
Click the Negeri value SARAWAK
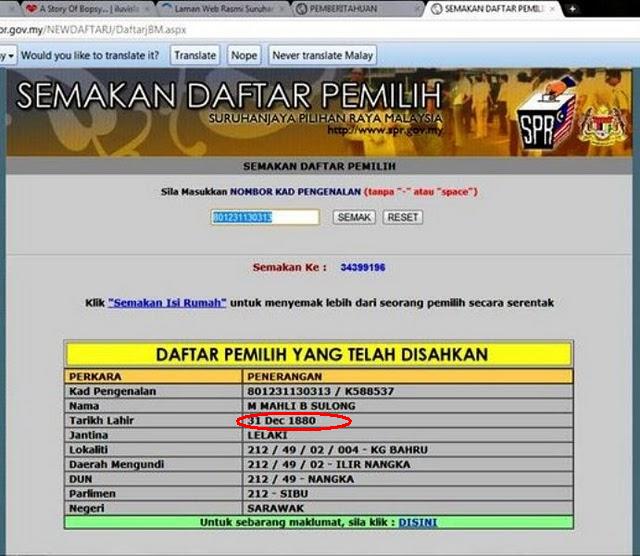[276, 508]
